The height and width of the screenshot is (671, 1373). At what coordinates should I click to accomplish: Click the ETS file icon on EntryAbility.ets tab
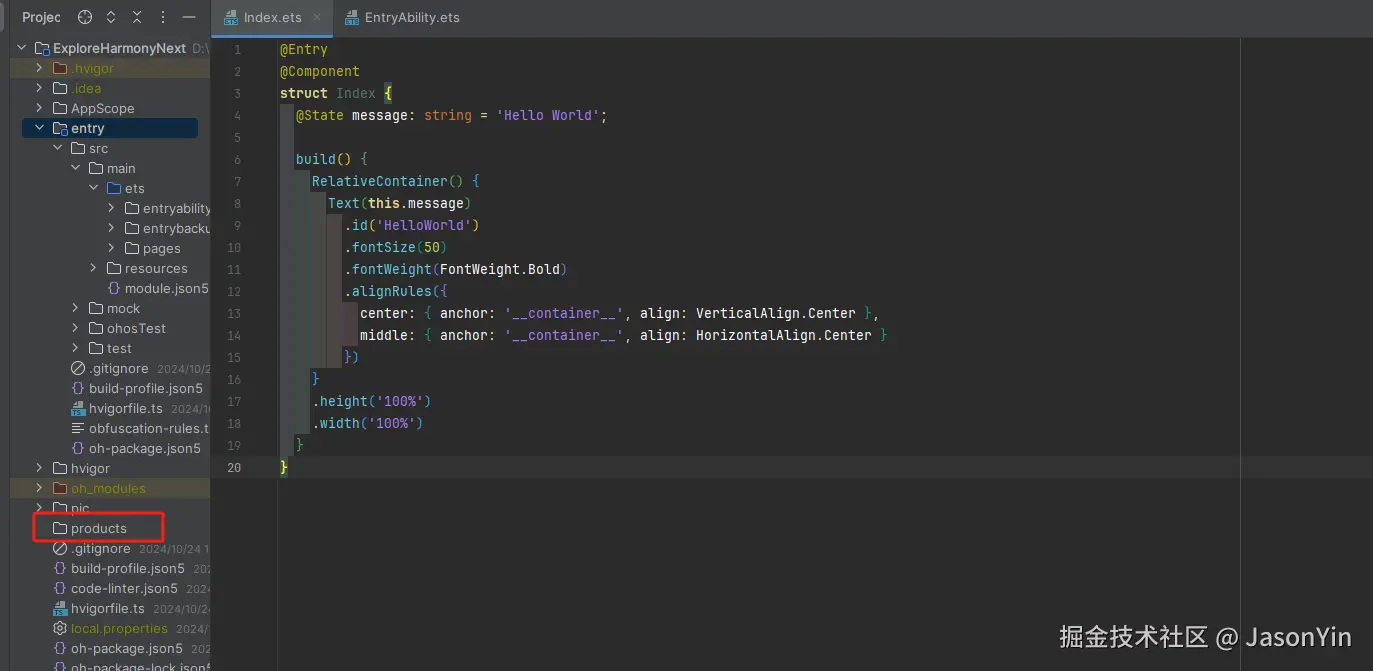coord(352,18)
